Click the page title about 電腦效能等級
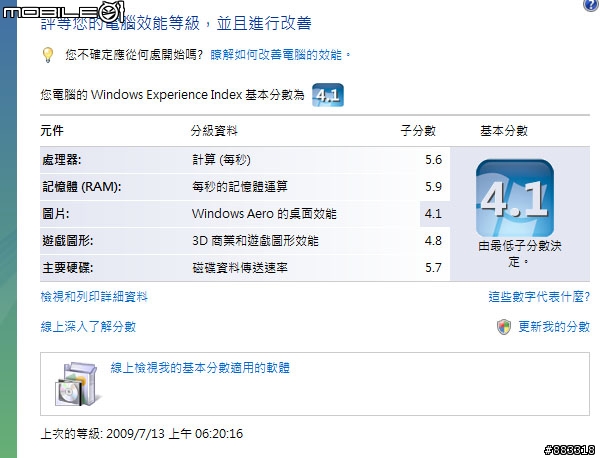This screenshot has height=458, width=600. pyautogui.click(x=176, y=23)
